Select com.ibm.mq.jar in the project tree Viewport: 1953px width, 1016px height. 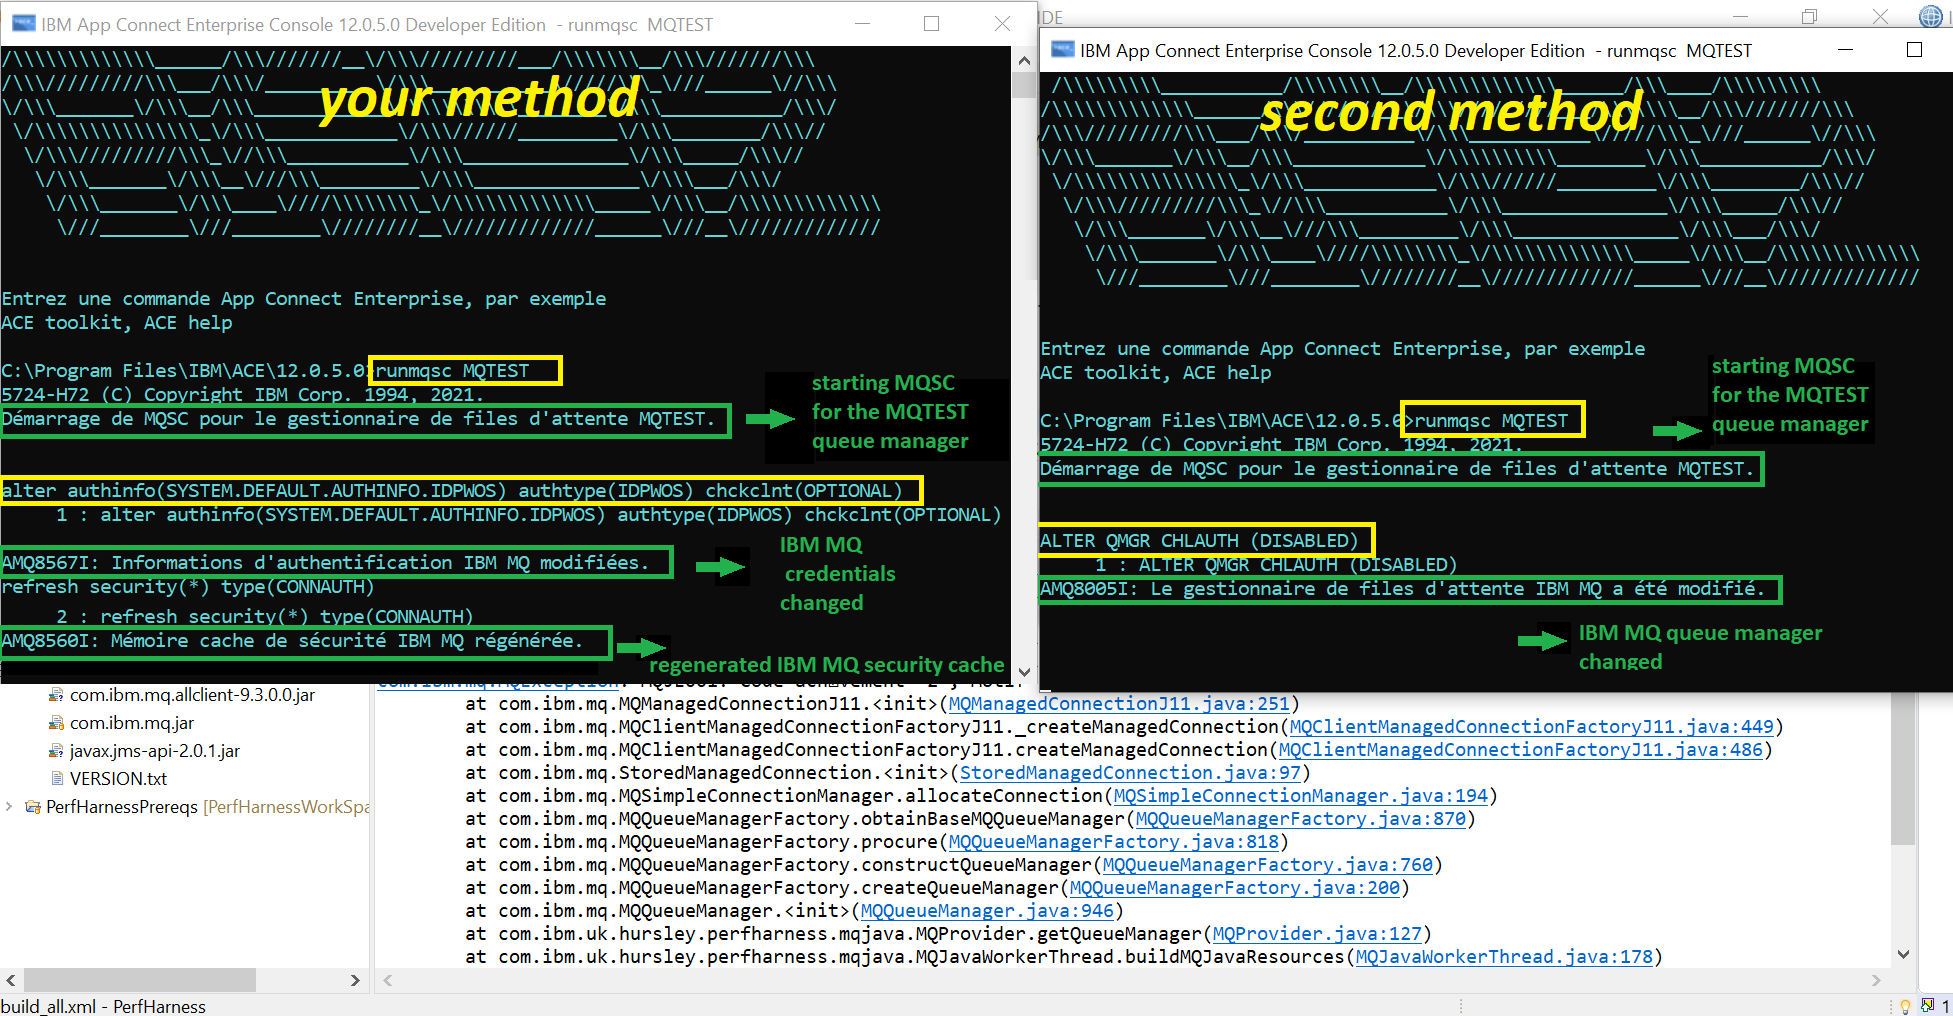[132, 723]
